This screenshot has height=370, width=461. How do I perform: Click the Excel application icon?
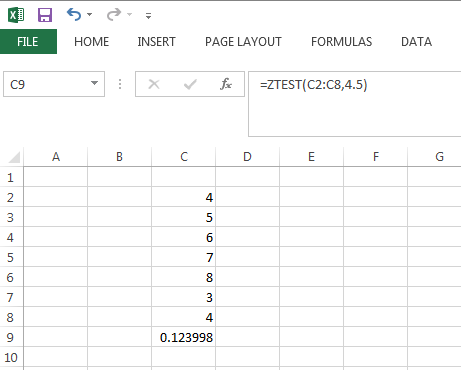point(16,15)
